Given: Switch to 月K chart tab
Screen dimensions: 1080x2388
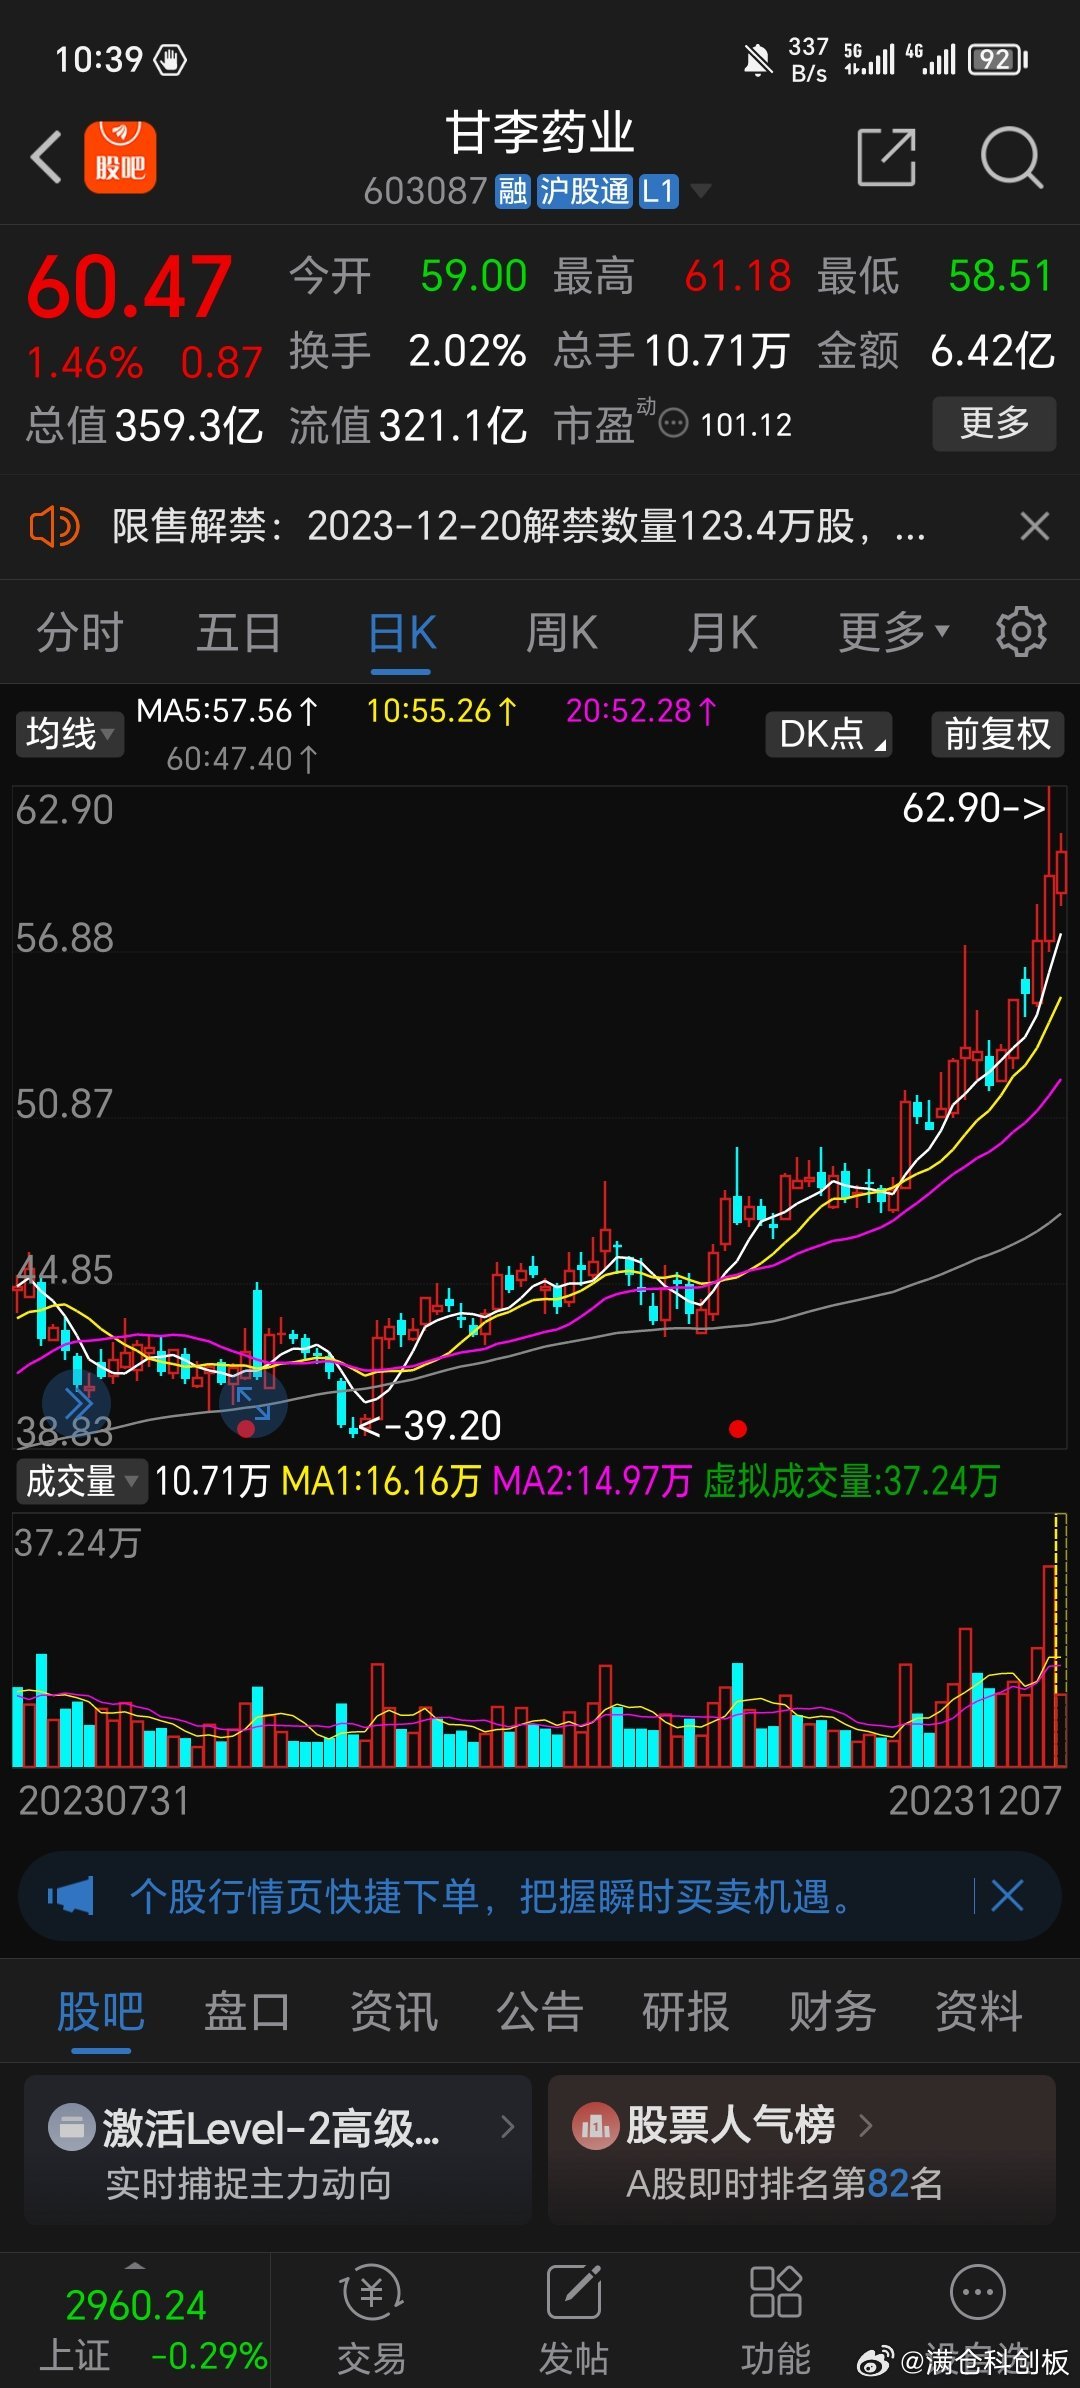Looking at the screenshot, I should click(x=721, y=632).
